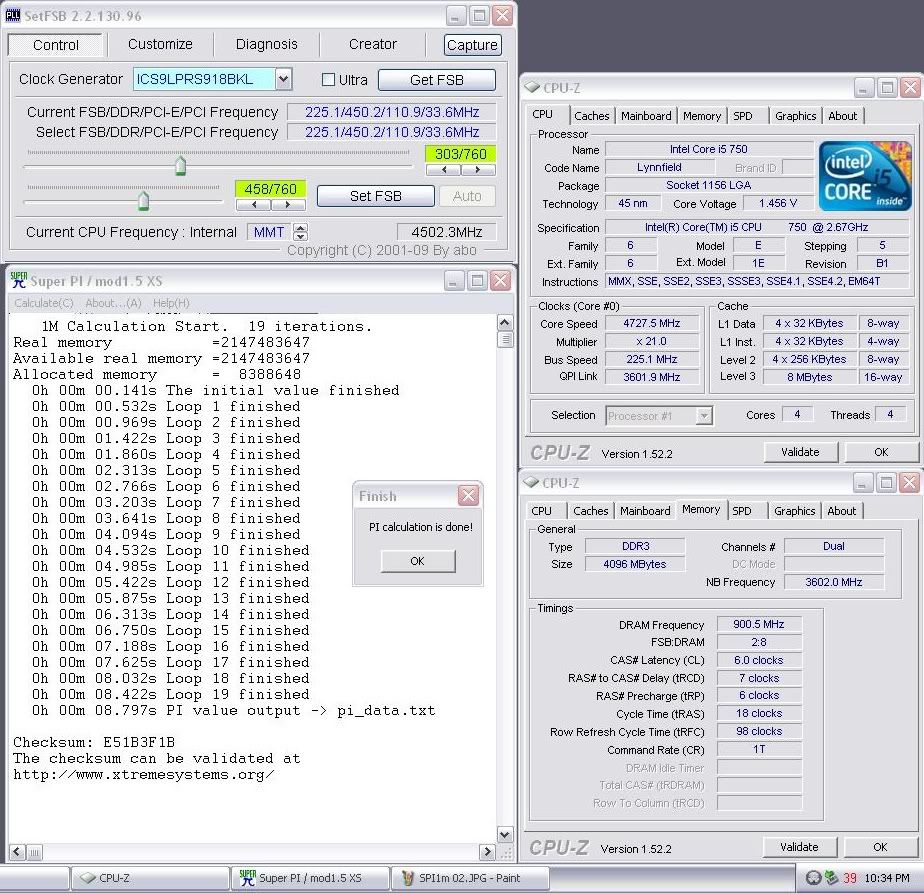The width and height of the screenshot is (924, 893).
Task: Open the Memory tab in upper CPU-Z window
Action: [702, 116]
